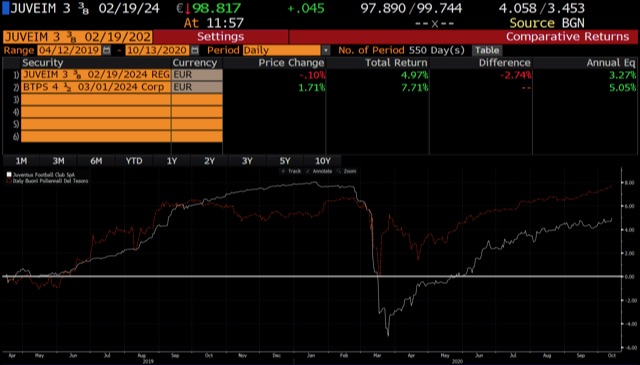Viewport: 640px width, 365px height.
Task: Select the 1Y range tab
Action: (x=172, y=161)
